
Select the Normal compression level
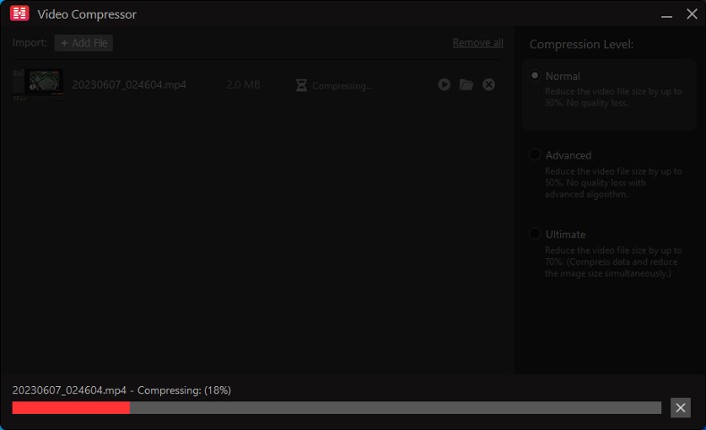point(536,76)
